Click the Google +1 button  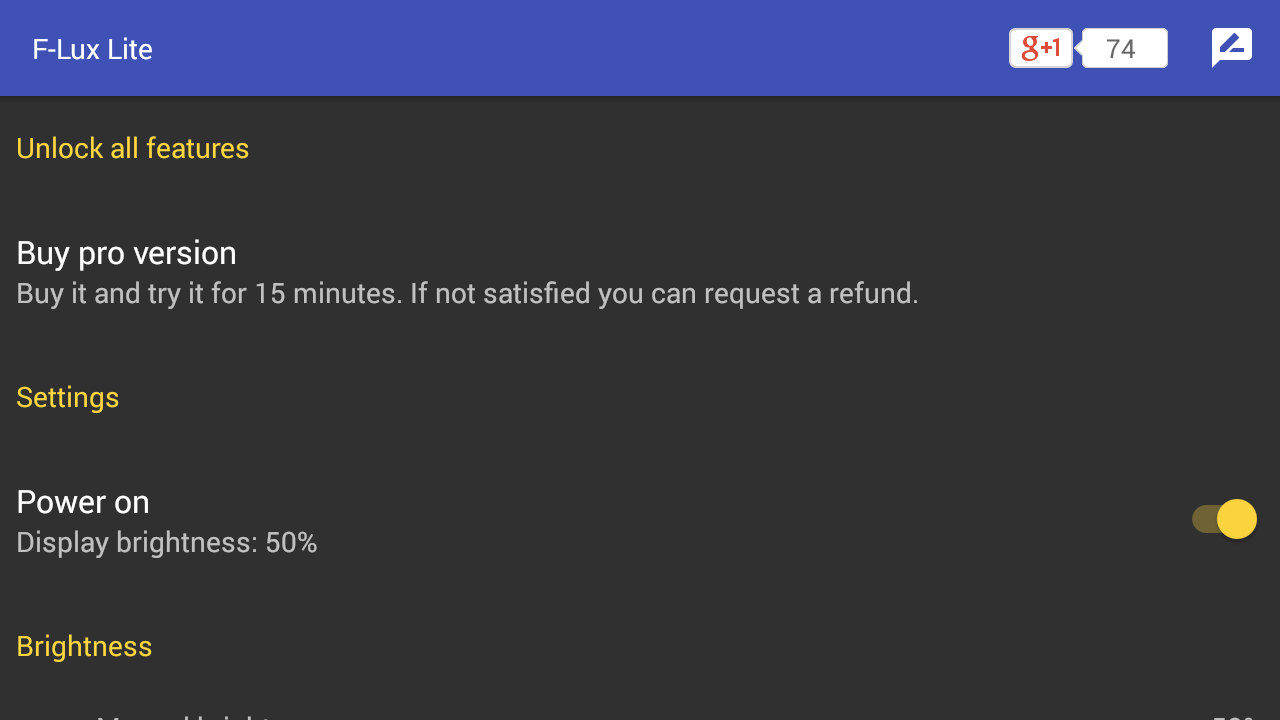1041,48
